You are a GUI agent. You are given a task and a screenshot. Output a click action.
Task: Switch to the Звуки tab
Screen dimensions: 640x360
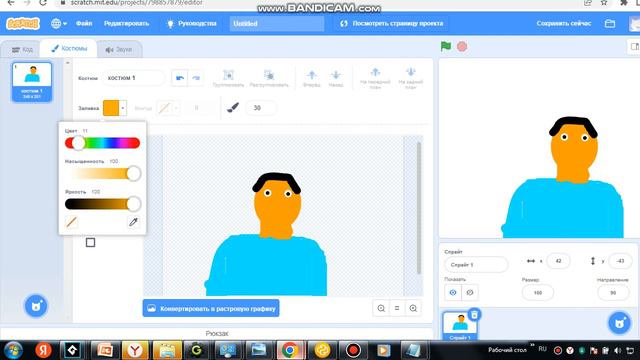pyautogui.click(x=119, y=49)
